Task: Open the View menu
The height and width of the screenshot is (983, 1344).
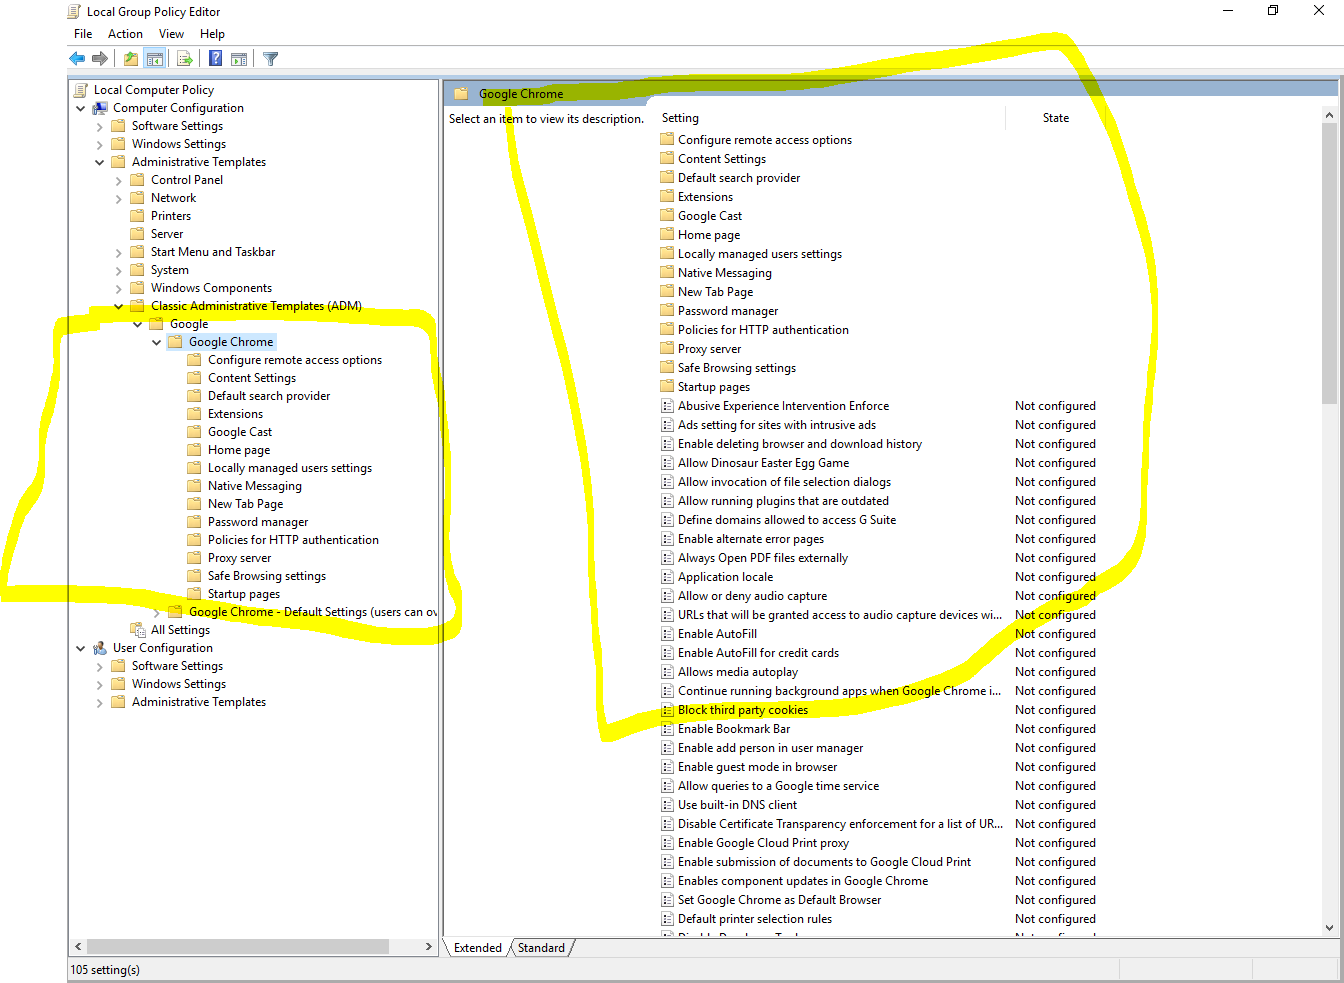Action: click(171, 34)
